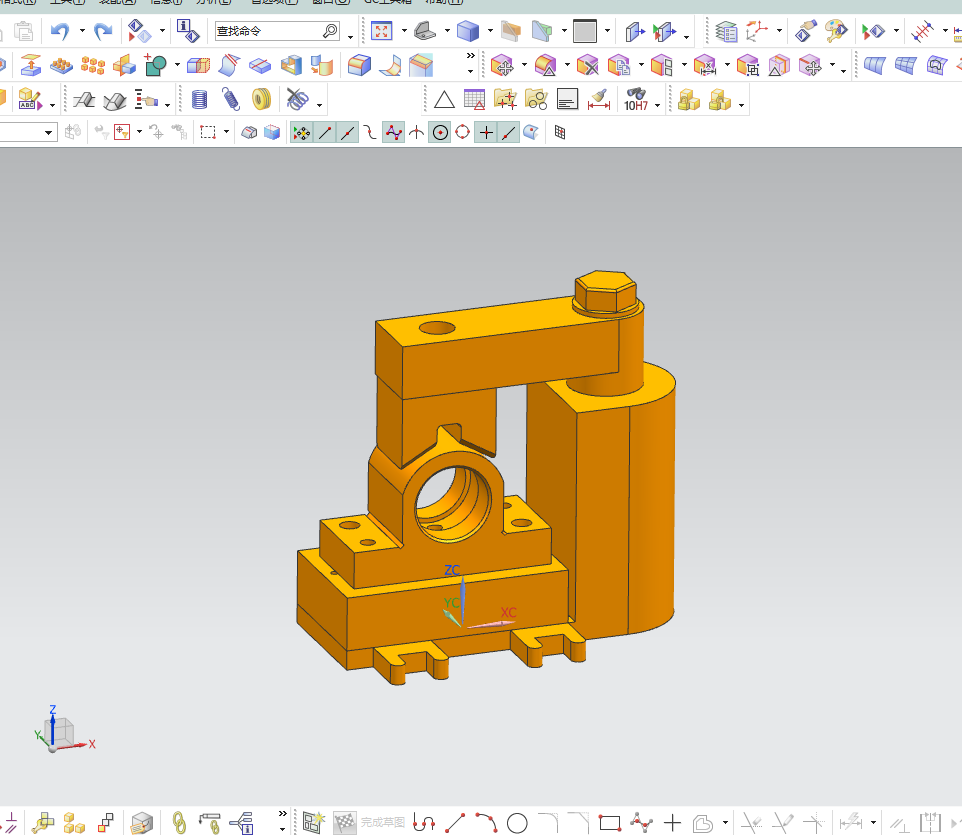Toggle the Enable Snap Point option
The image size is (962, 835).
301,133
